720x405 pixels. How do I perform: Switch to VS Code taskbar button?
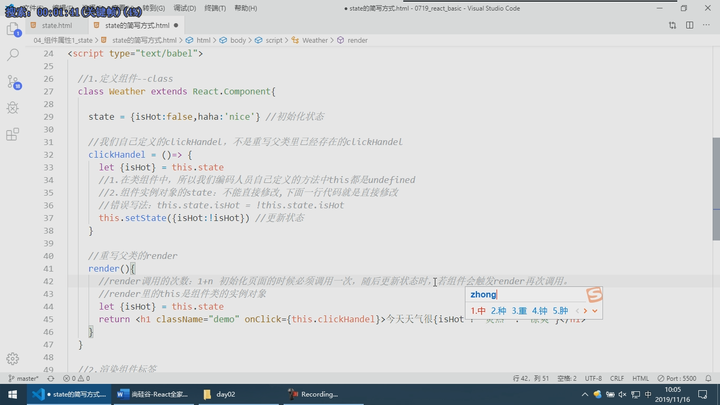69,394
